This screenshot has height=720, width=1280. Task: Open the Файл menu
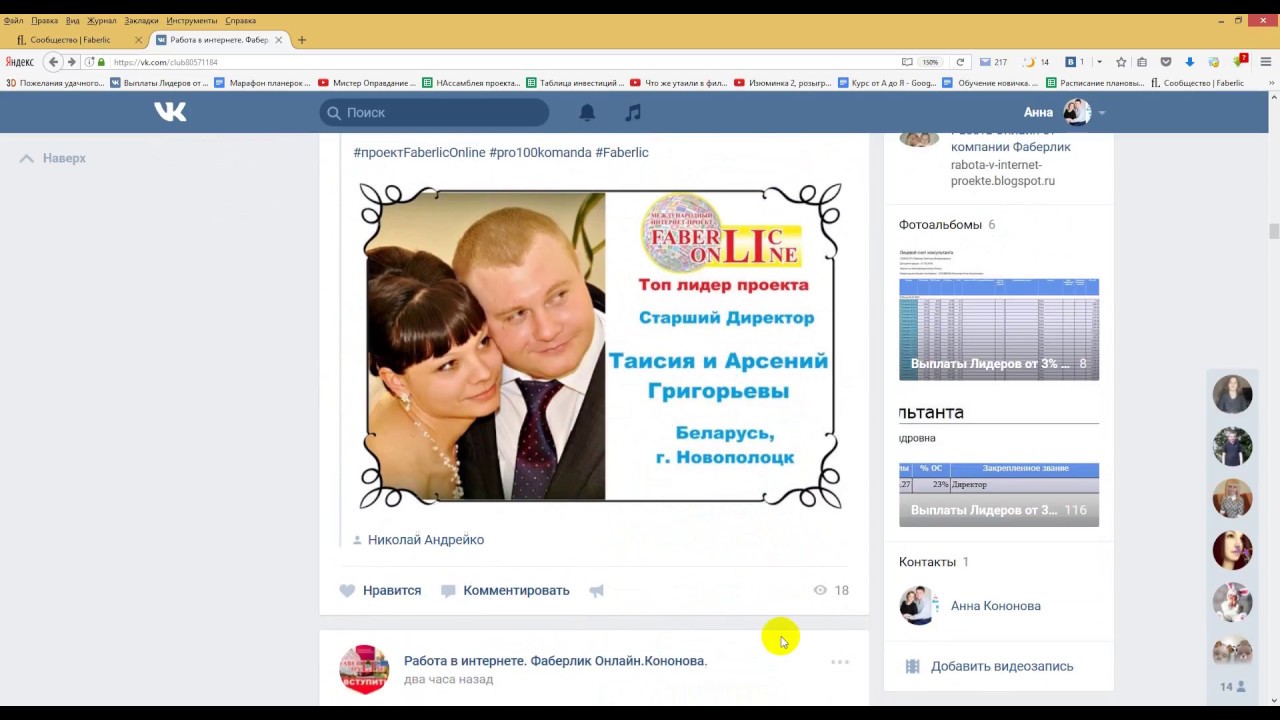tap(13, 20)
